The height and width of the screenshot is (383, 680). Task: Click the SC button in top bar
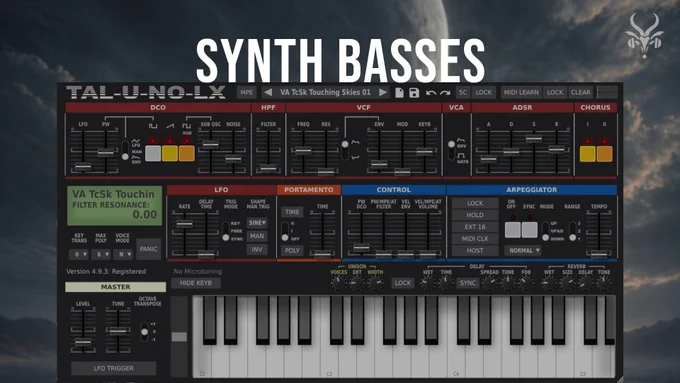463,92
